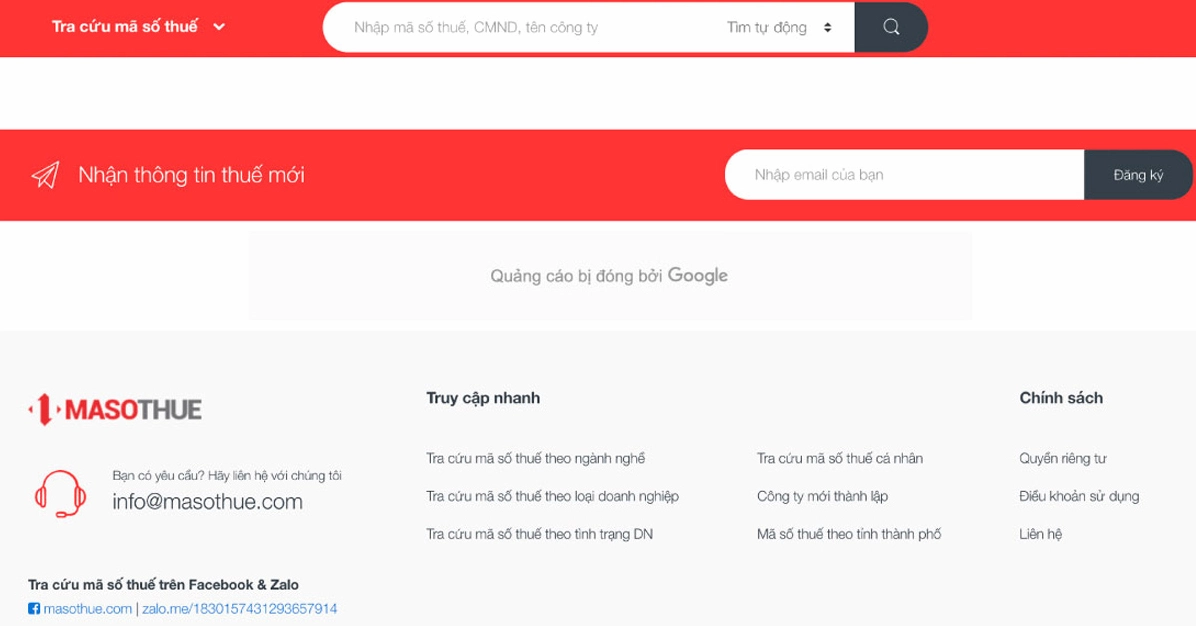Click the magnifying glass search button

coord(891,27)
